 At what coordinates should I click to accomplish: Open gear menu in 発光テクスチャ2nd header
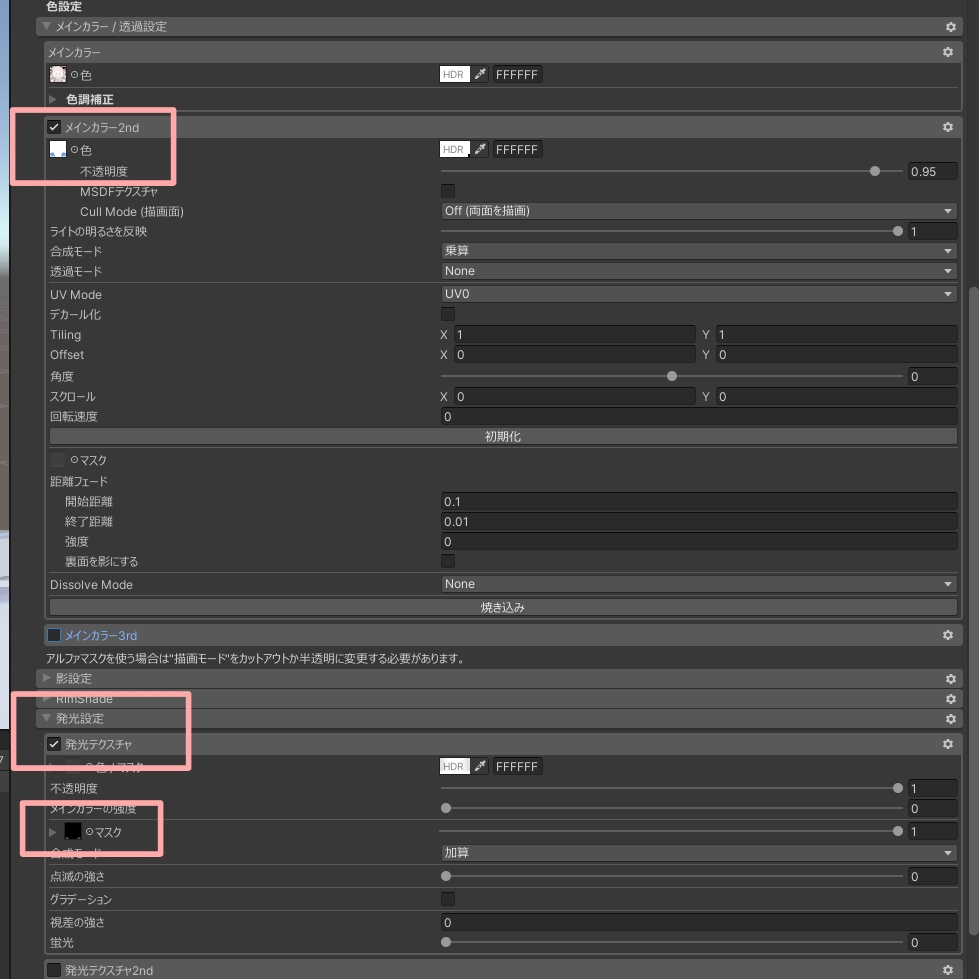tap(948, 970)
